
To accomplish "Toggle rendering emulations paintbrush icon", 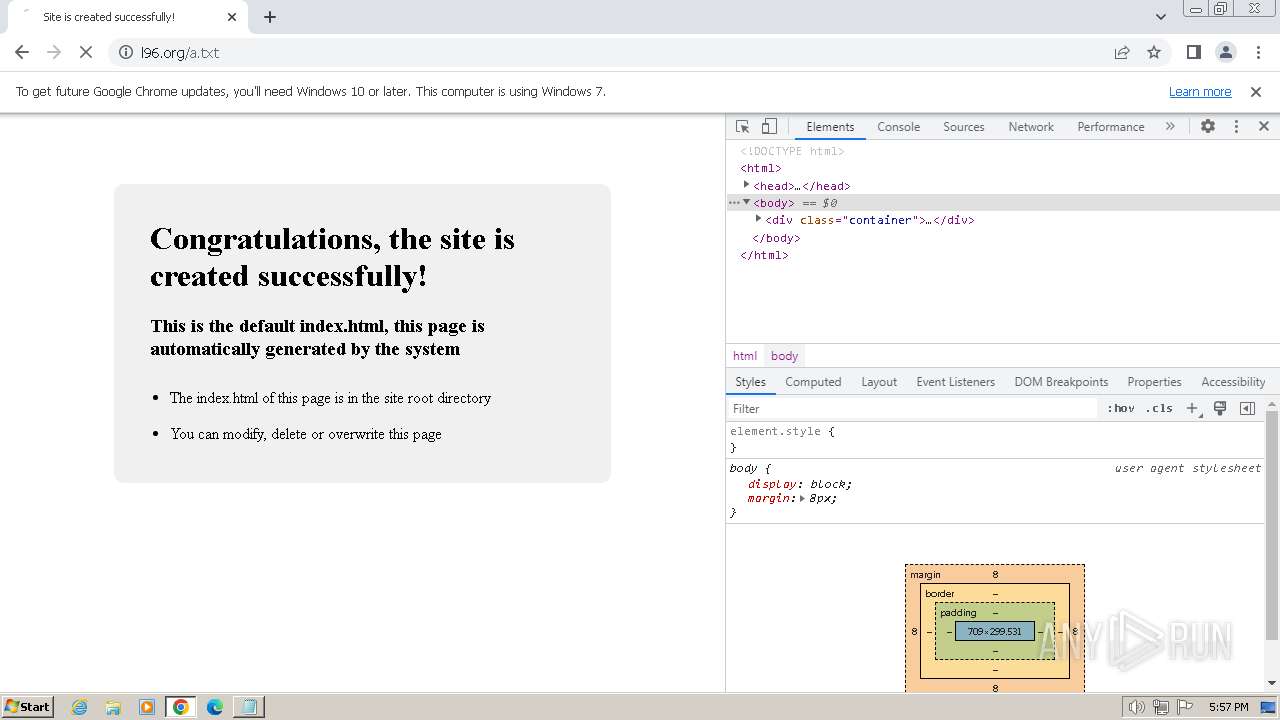I will click(x=1220, y=408).
